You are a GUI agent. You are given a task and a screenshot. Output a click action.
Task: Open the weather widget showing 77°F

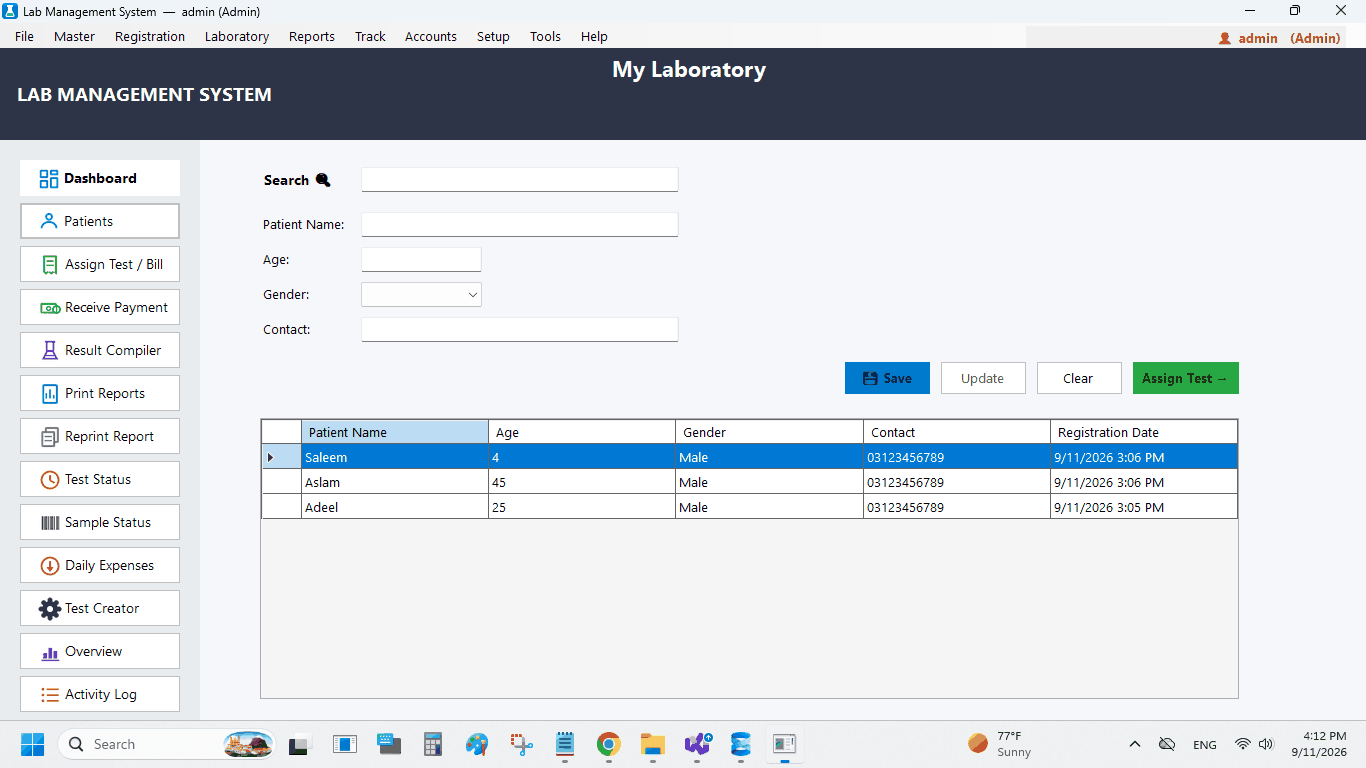[1000, 744]
